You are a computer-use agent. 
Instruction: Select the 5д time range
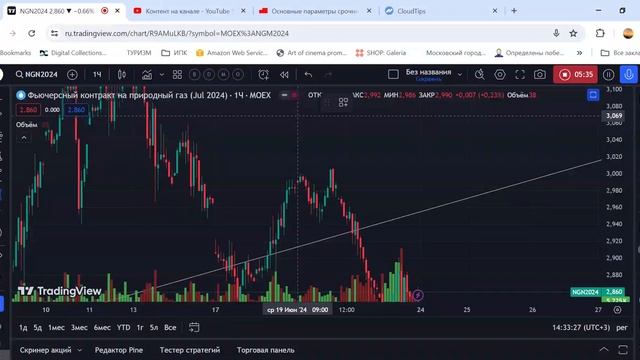(38, 327)
